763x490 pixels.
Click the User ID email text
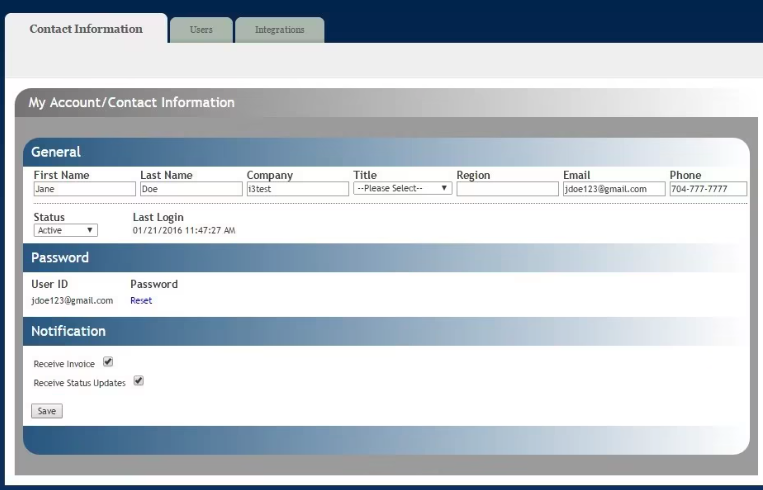[72, 300]
